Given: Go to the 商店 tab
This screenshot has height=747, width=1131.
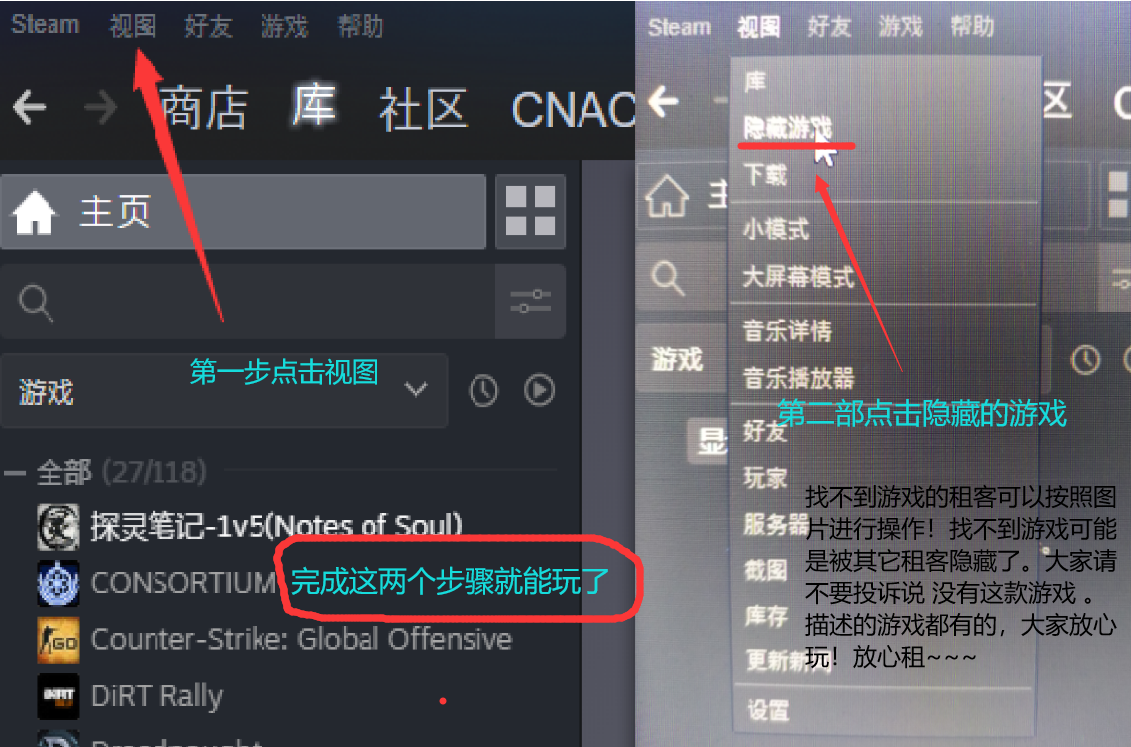Looking at the screenshot, I should [203, 108].
